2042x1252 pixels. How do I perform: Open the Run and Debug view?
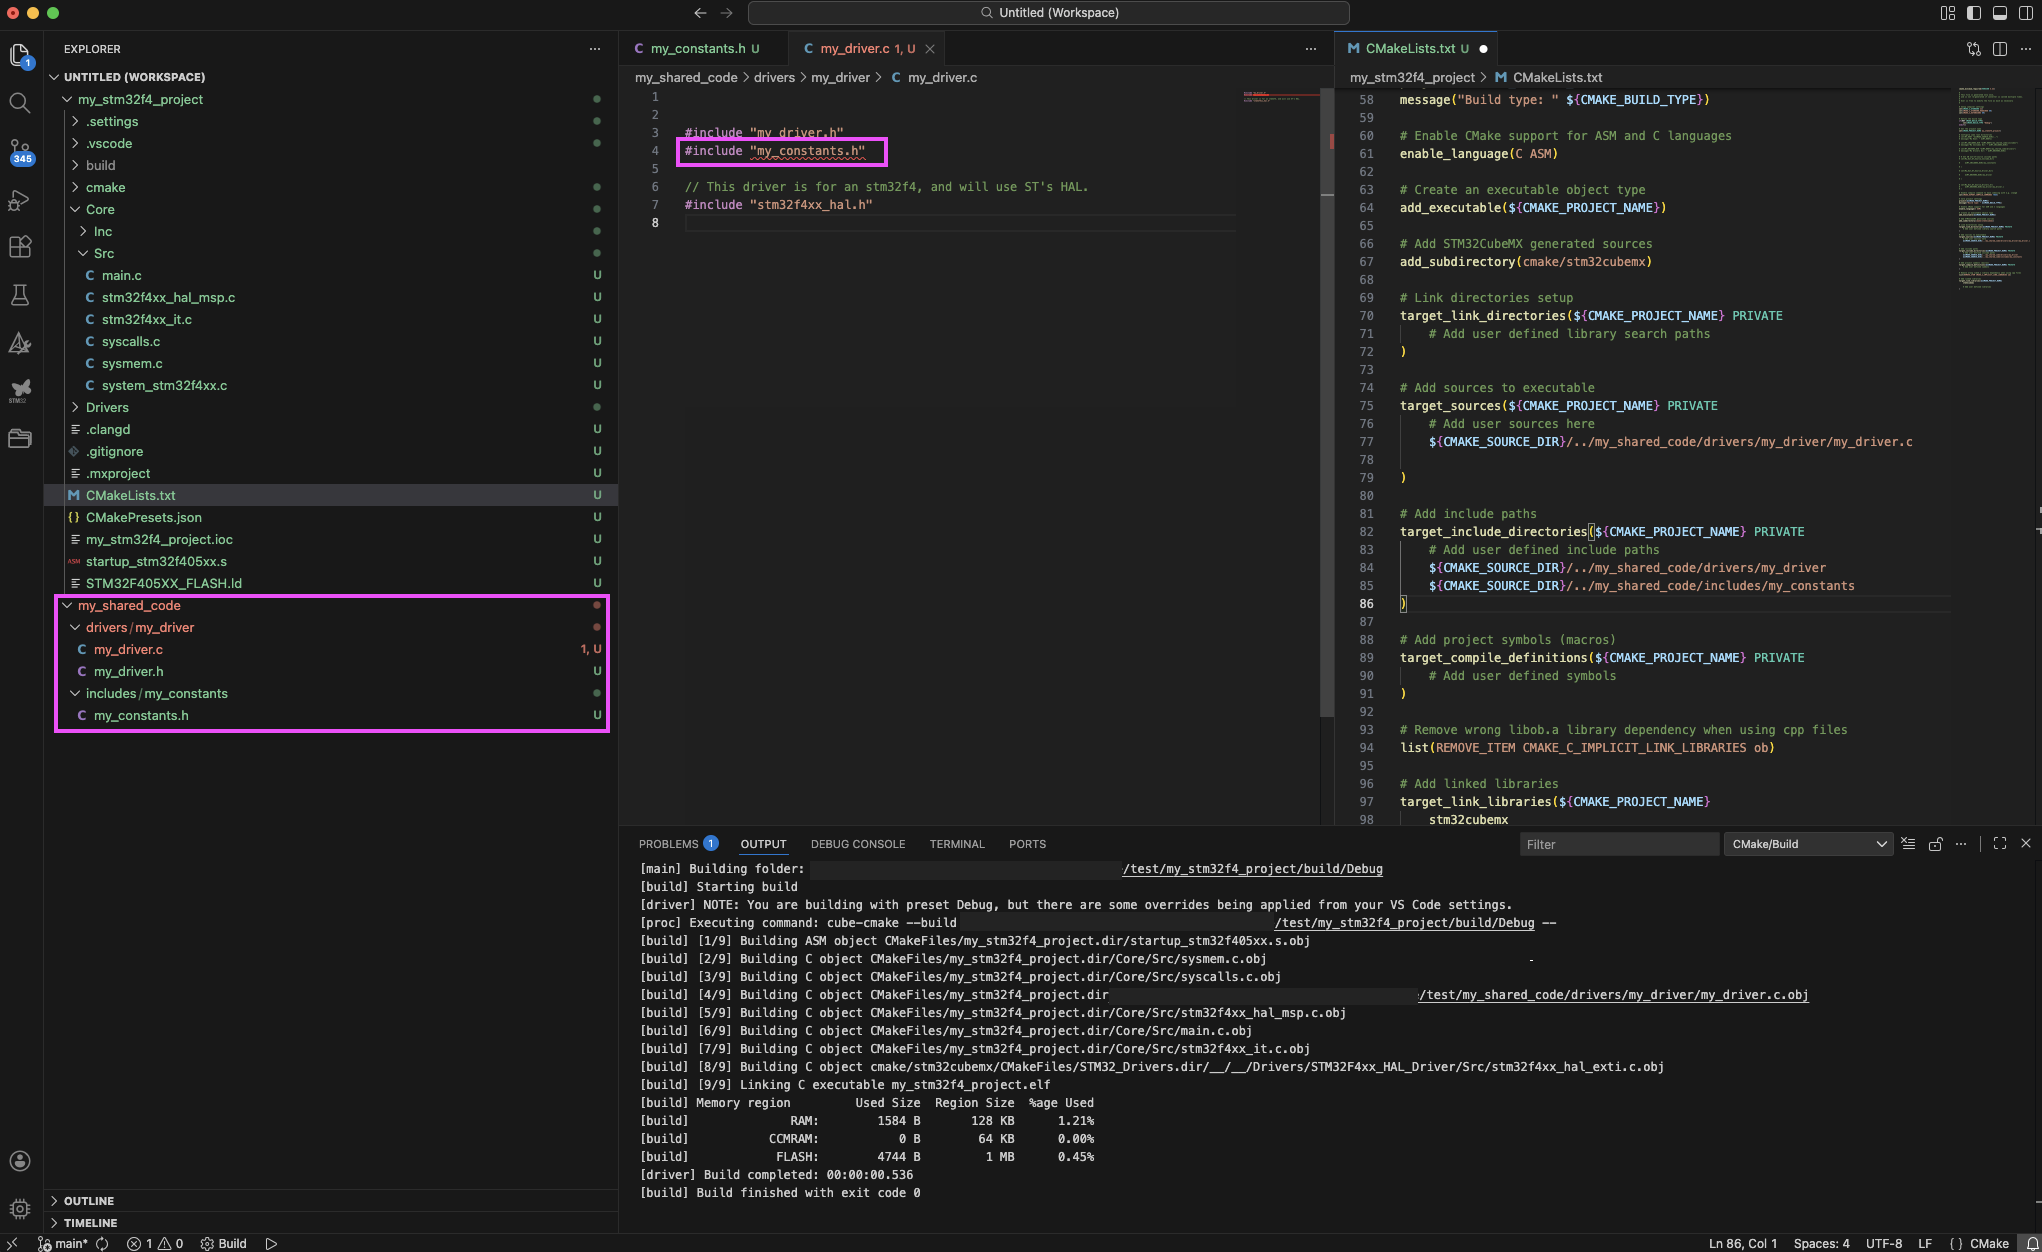pos(19,200)
